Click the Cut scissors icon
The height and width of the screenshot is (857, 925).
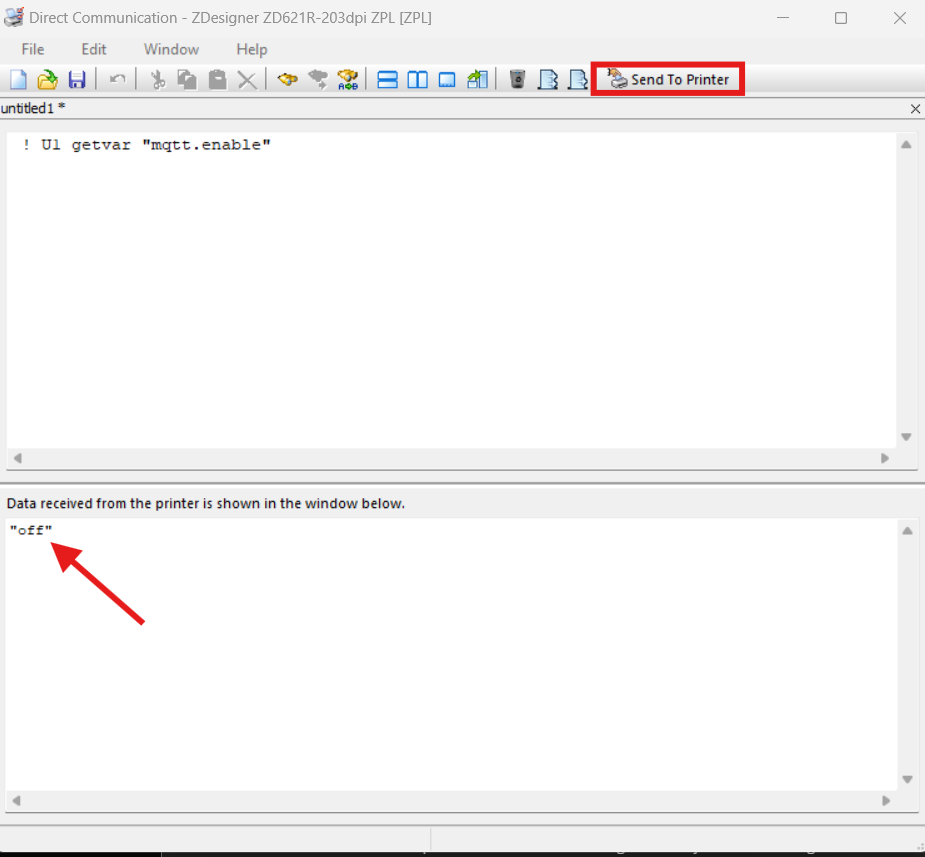(157, 80)
